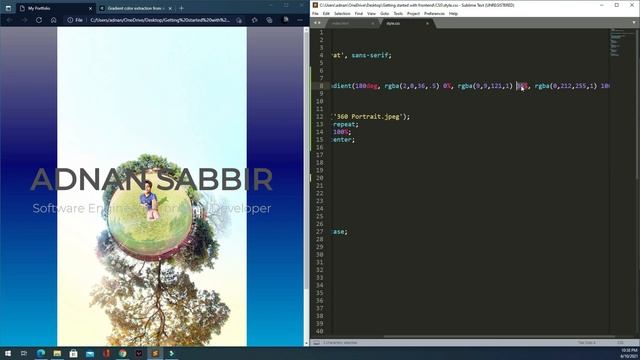Open Favorites star icon in browser toolbar
Screen dimensions: 640x360
255,20
